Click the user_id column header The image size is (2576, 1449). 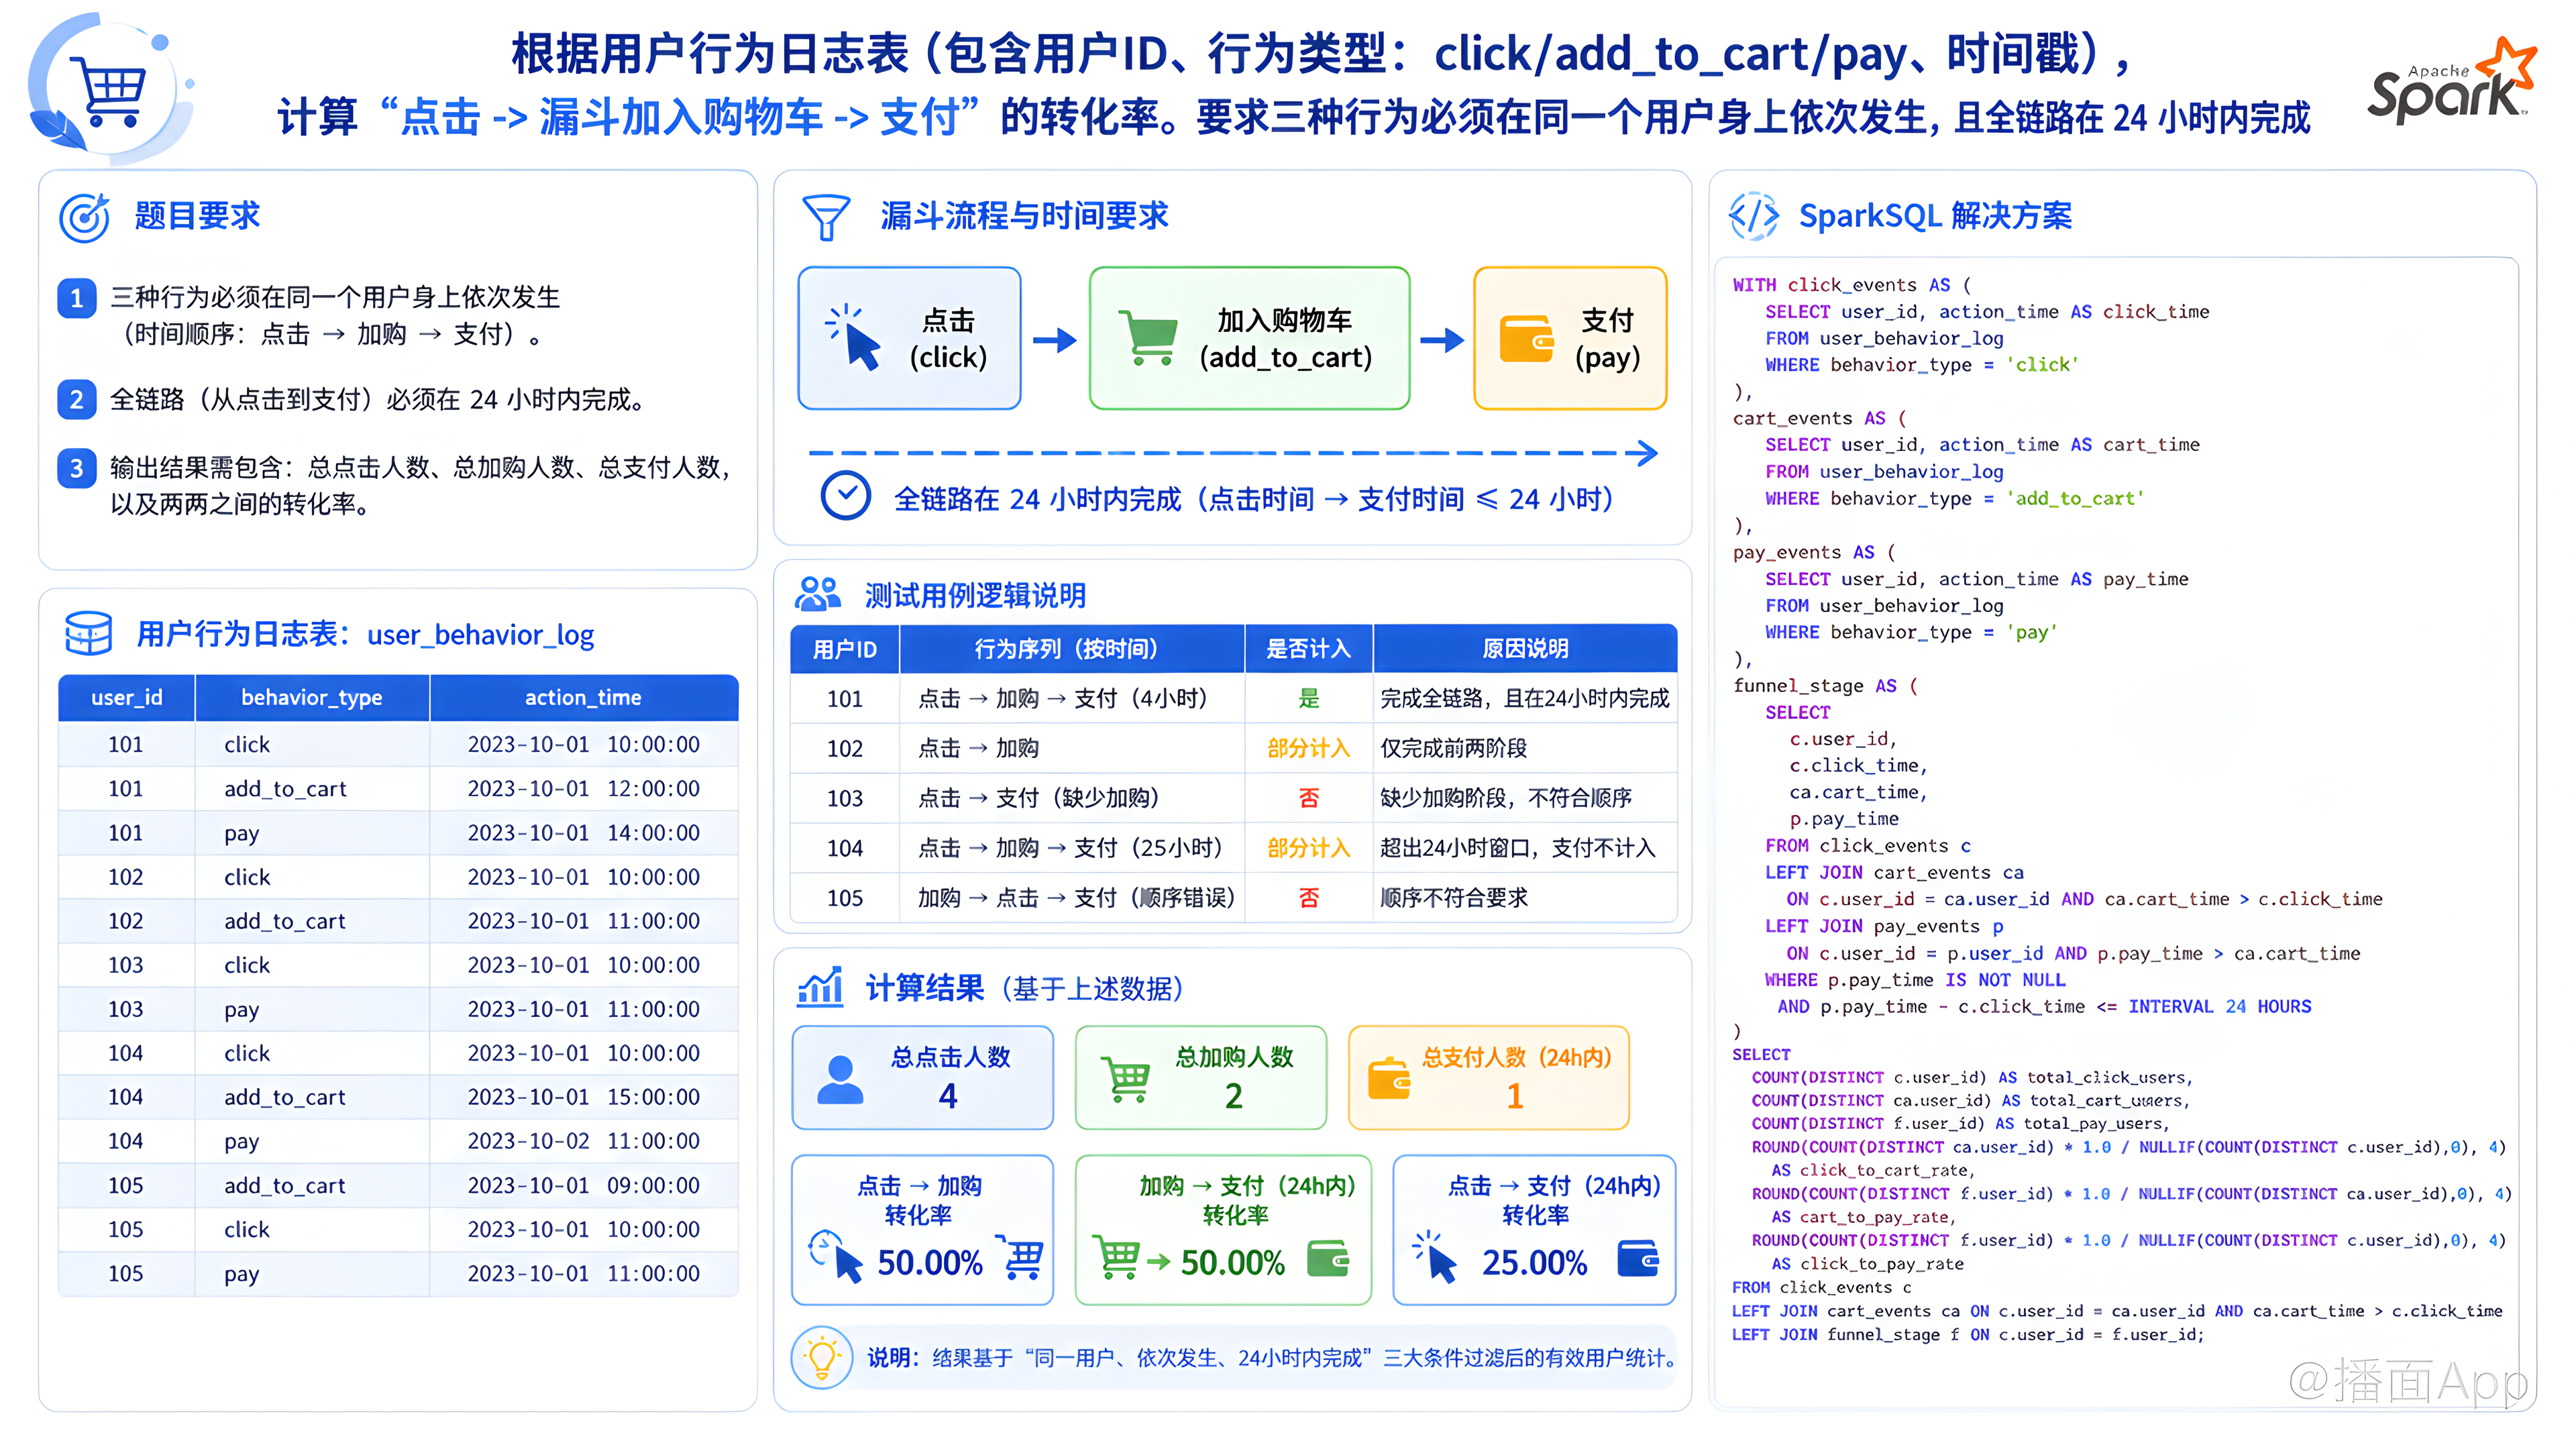coord(127,697)
